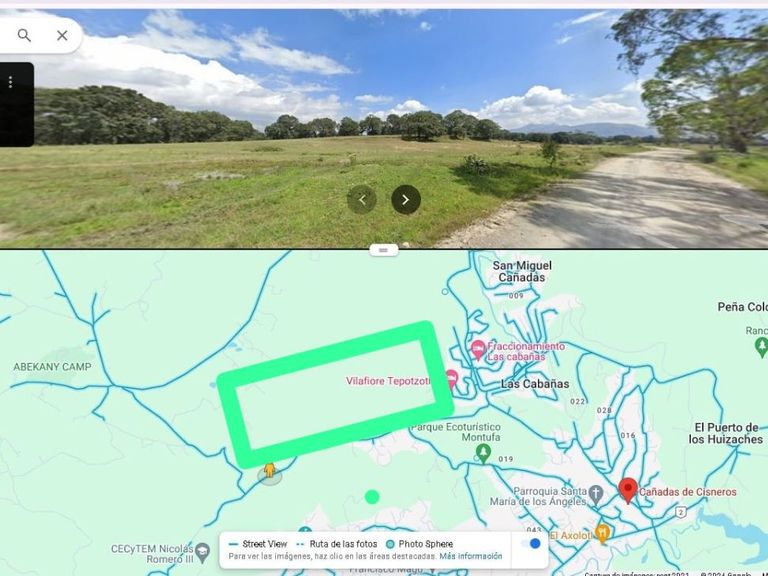Open the Fraccionamiento Las cabañas lodging marker
Screen dimensions: 768x576
[478, 350]
